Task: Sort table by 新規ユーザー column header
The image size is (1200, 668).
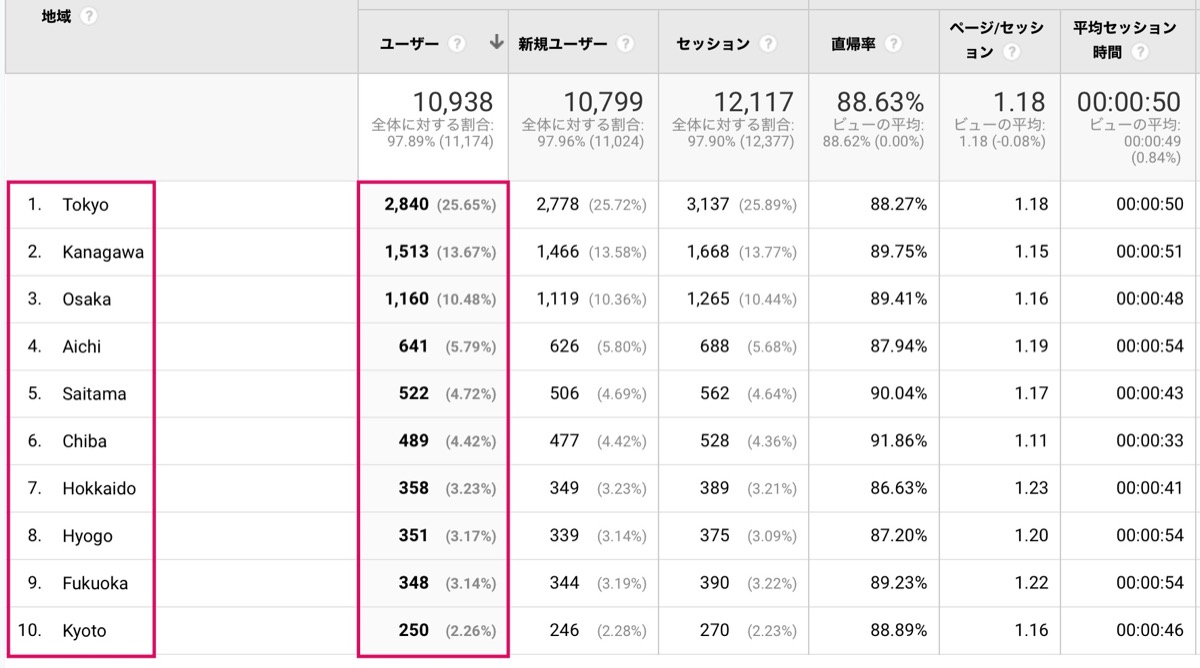Action: click(x=563, y=44)
